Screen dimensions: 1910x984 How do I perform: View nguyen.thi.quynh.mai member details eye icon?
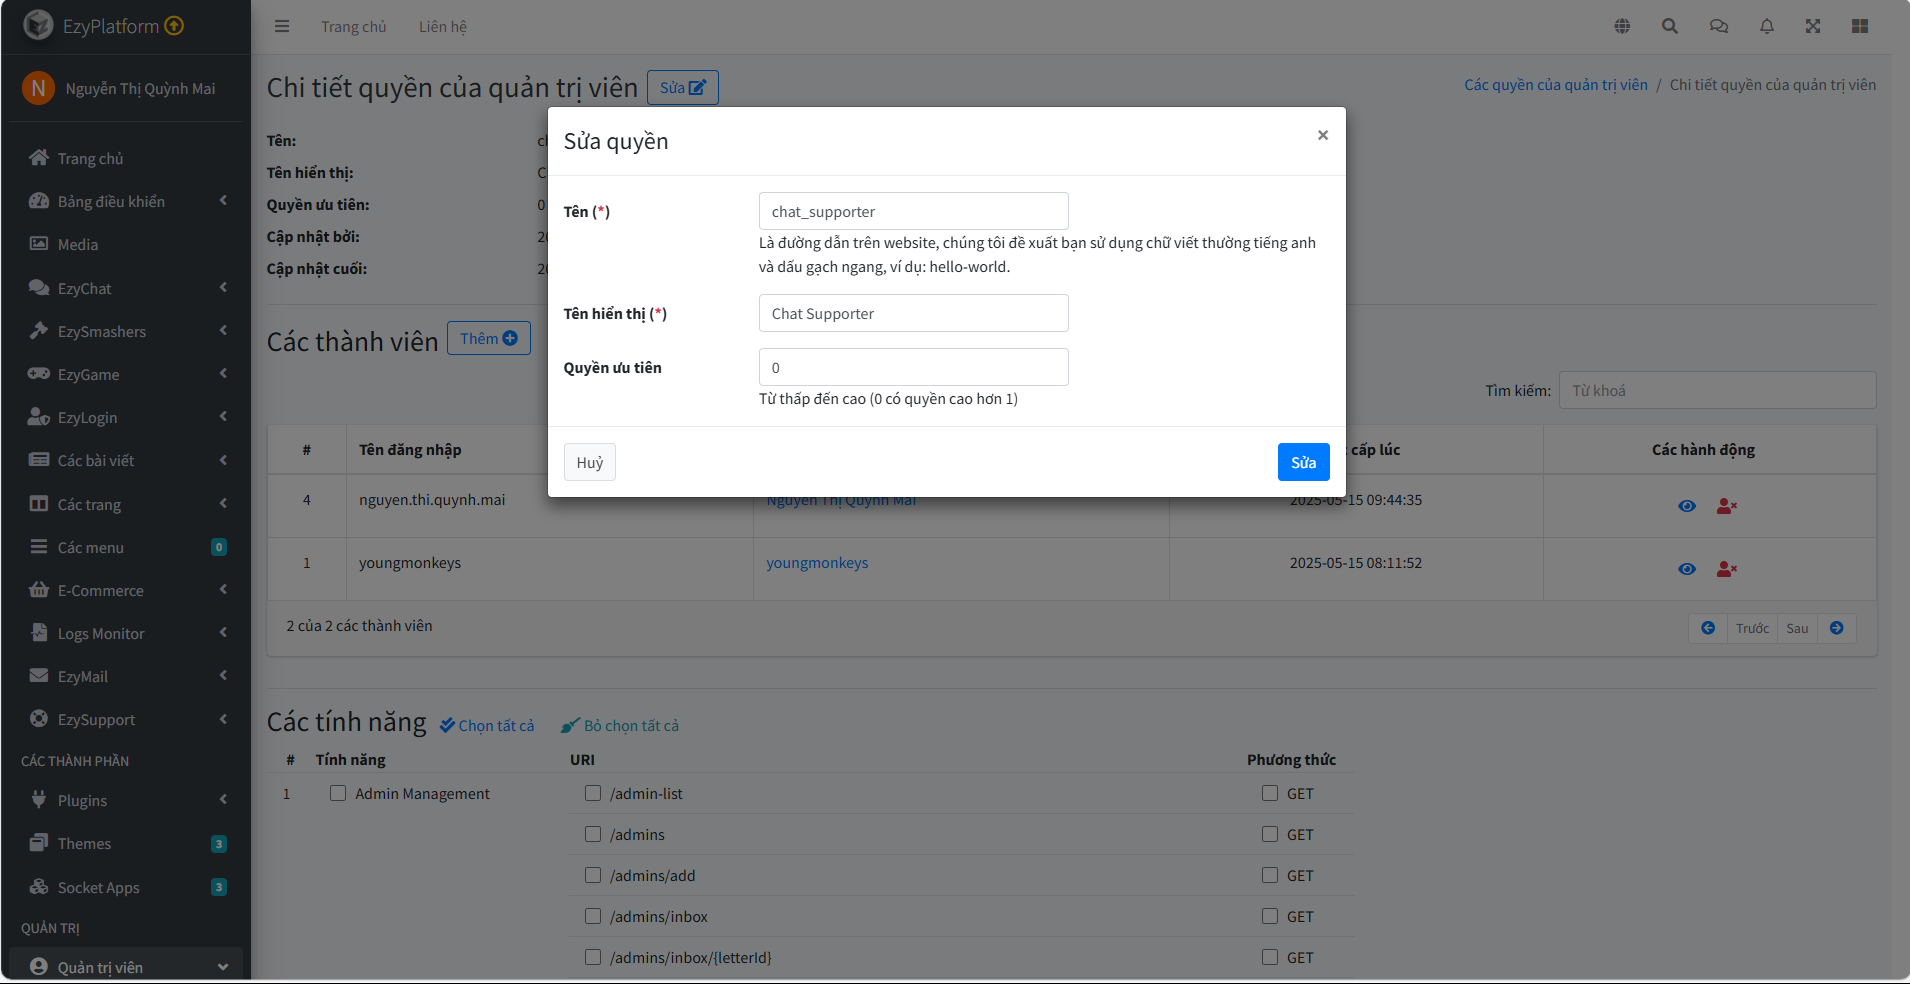pos(1687,506)
